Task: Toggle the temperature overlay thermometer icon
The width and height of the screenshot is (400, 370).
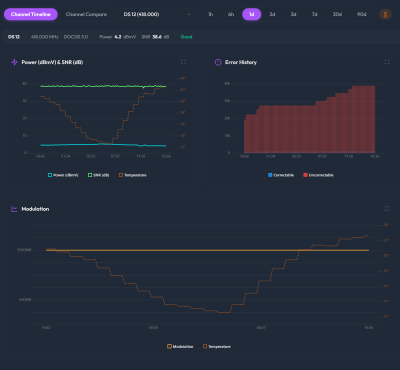Action: 385,14
